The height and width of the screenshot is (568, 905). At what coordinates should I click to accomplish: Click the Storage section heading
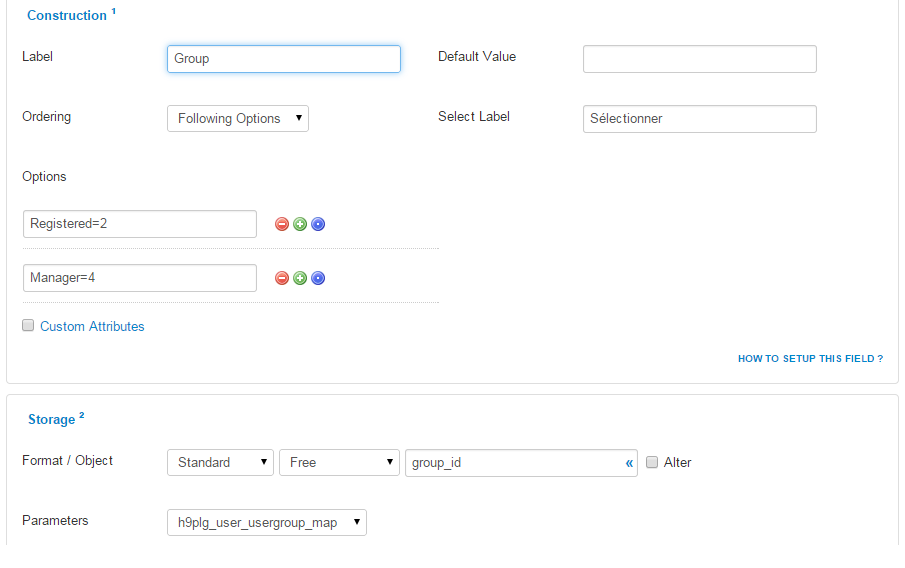[x=51, y=420]
